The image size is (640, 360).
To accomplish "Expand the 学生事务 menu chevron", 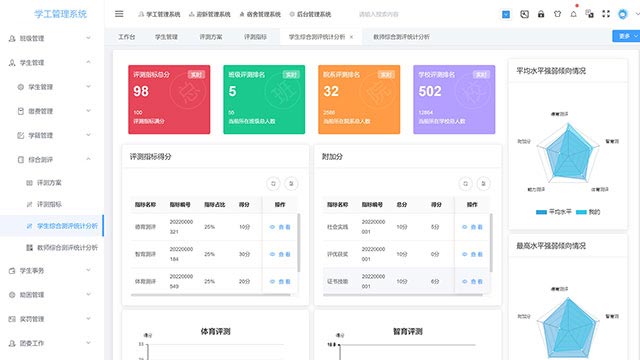I will click(88, 270).
